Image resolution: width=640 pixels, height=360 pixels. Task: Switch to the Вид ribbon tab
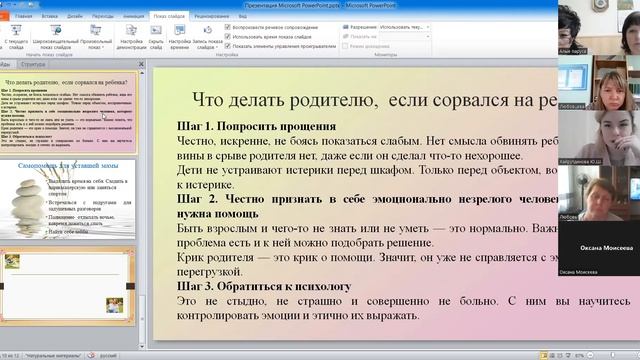point(242,16)
